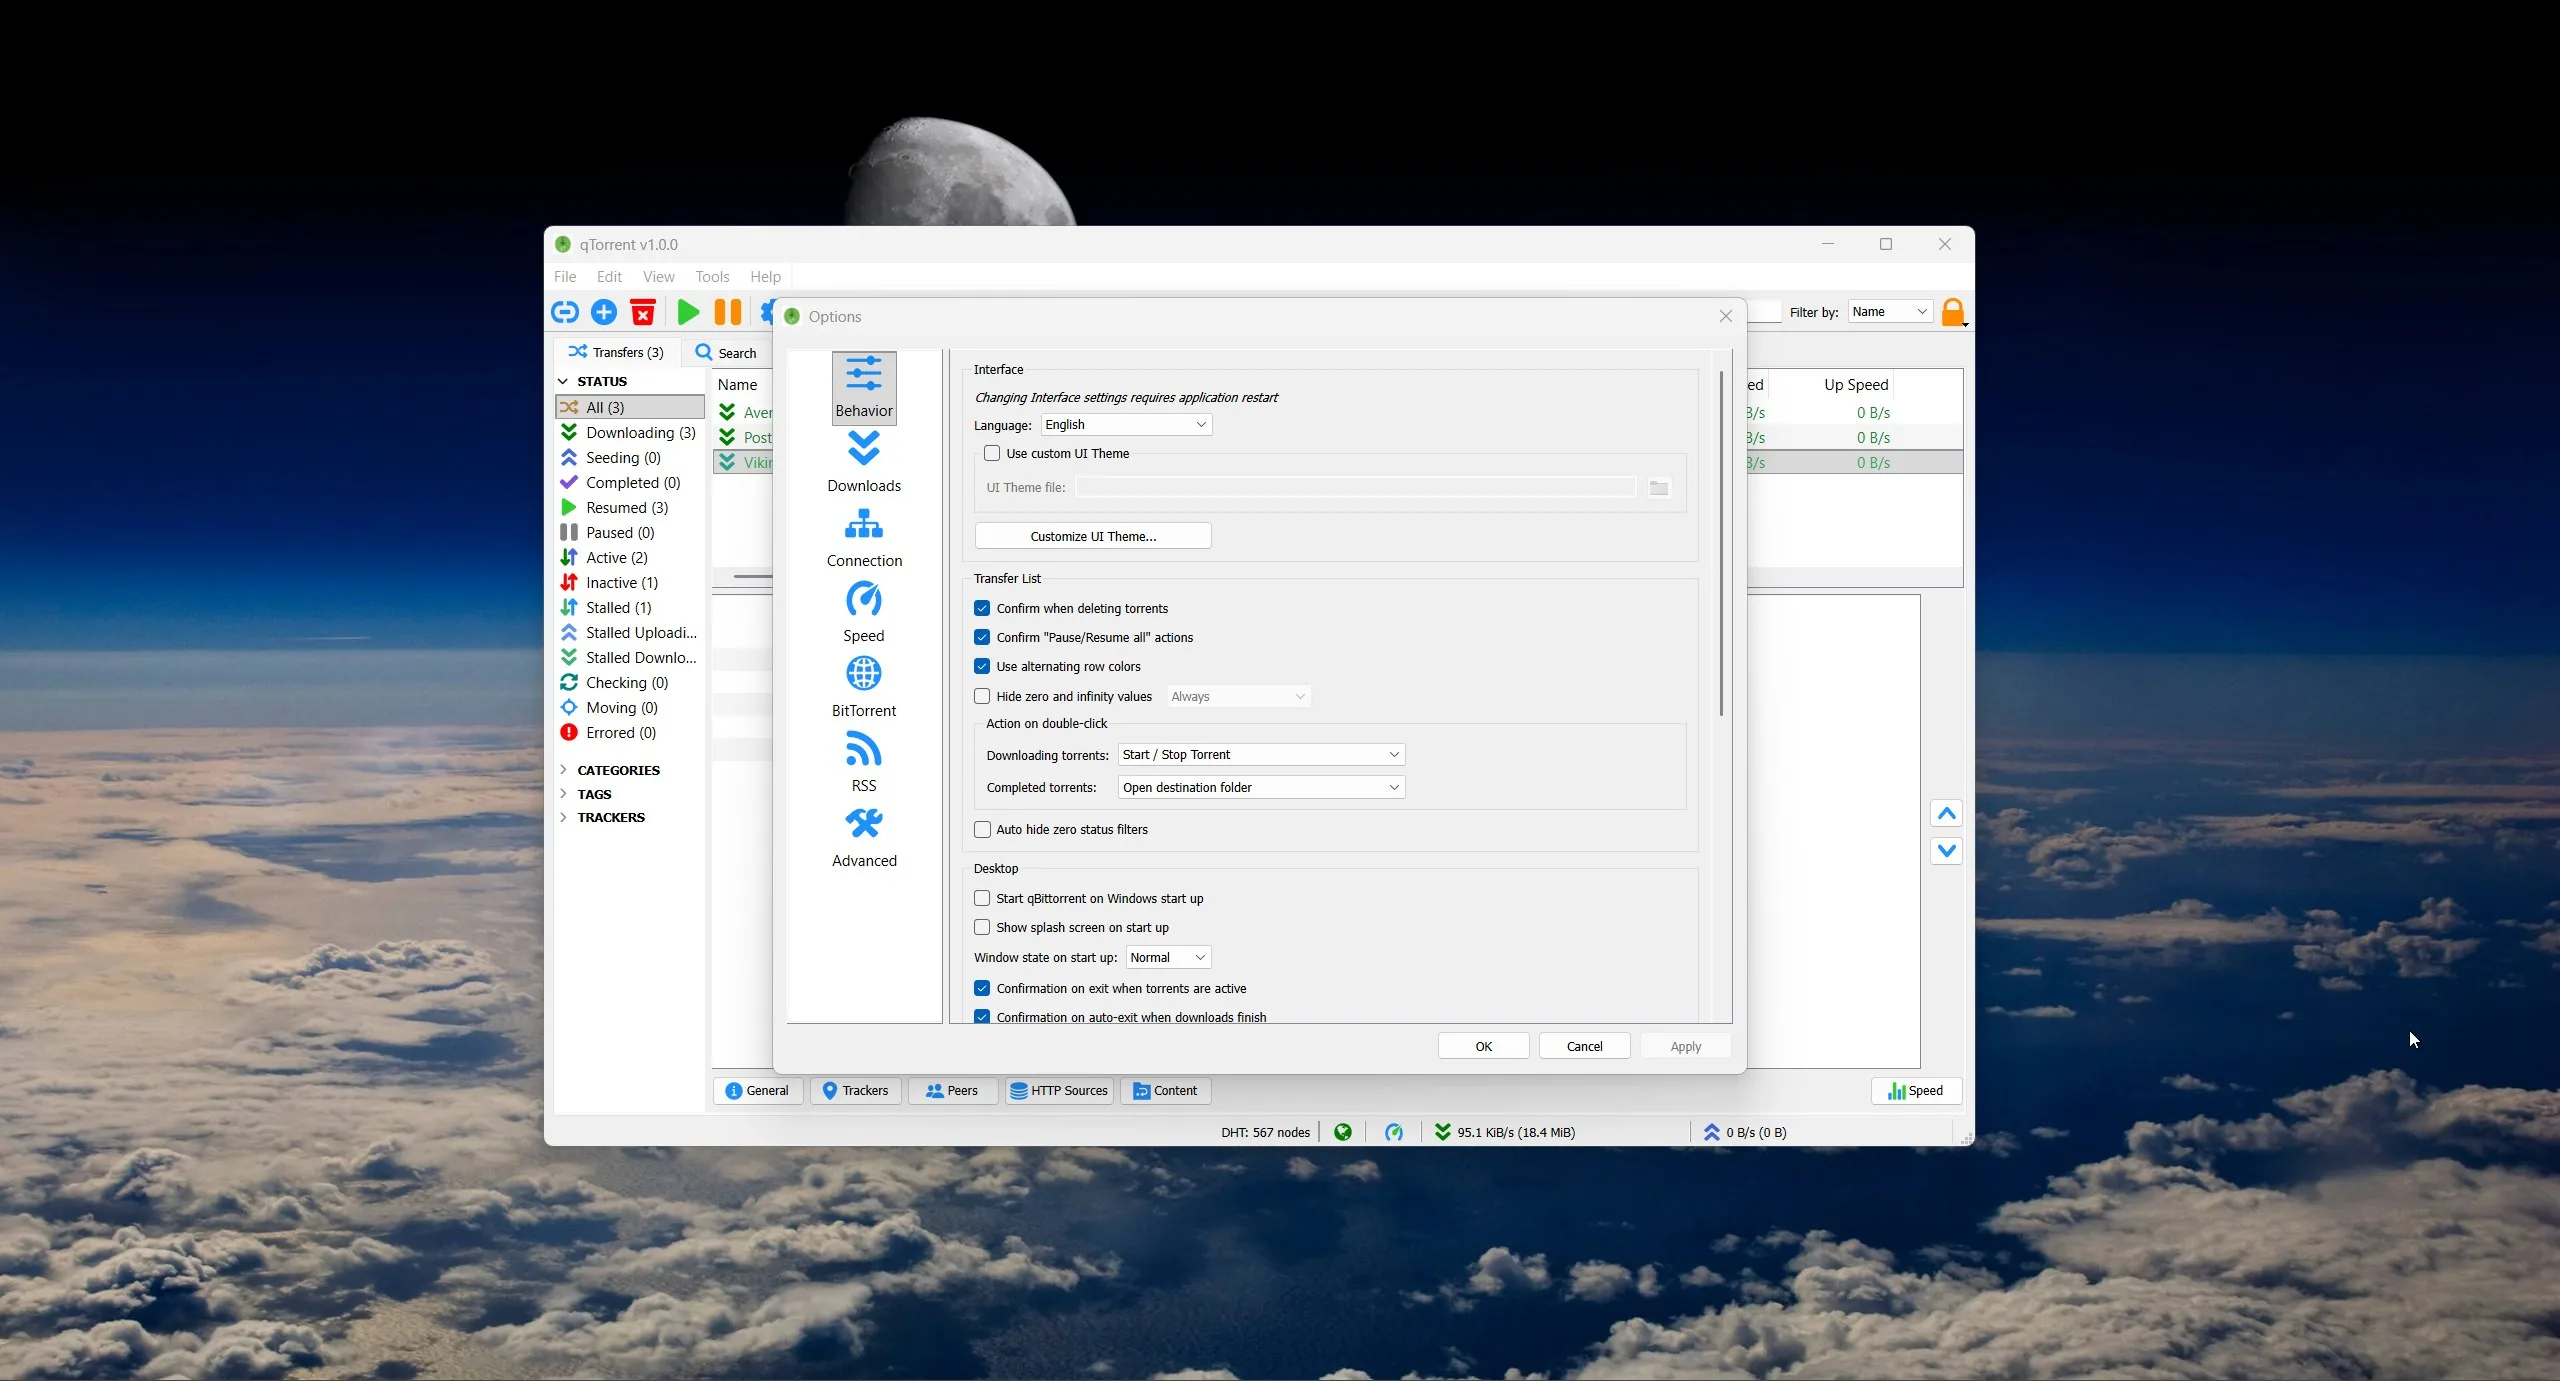Click the Cancel button
2560x1381 pixels.
tap(1584, 1046)
